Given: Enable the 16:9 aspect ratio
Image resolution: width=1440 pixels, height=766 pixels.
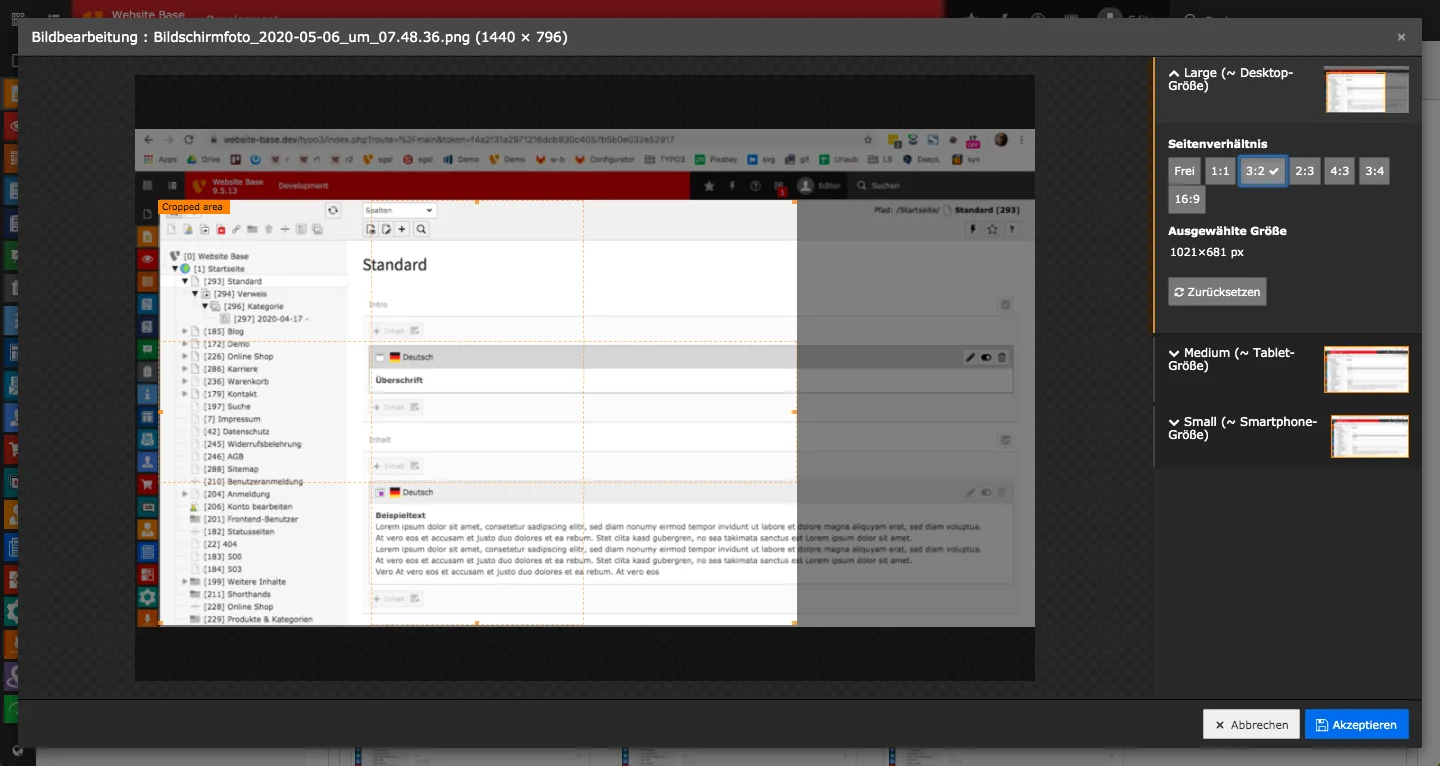Looking at the screenshot, I should pos(1186,199).
